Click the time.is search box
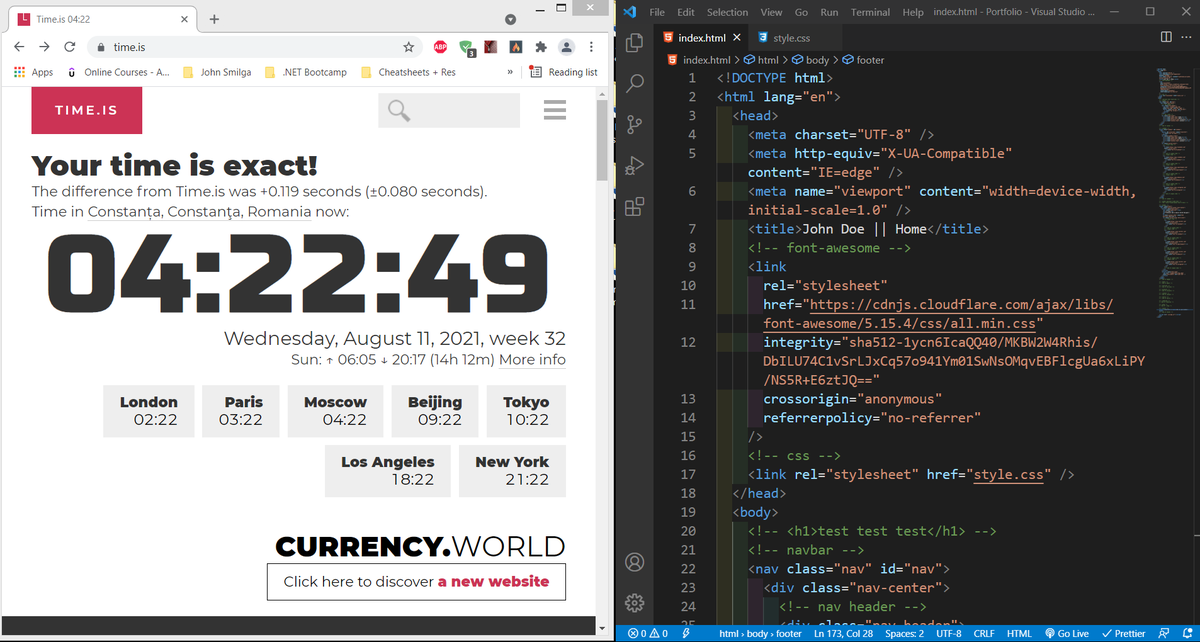1200x642 pixels. (449, 110)
